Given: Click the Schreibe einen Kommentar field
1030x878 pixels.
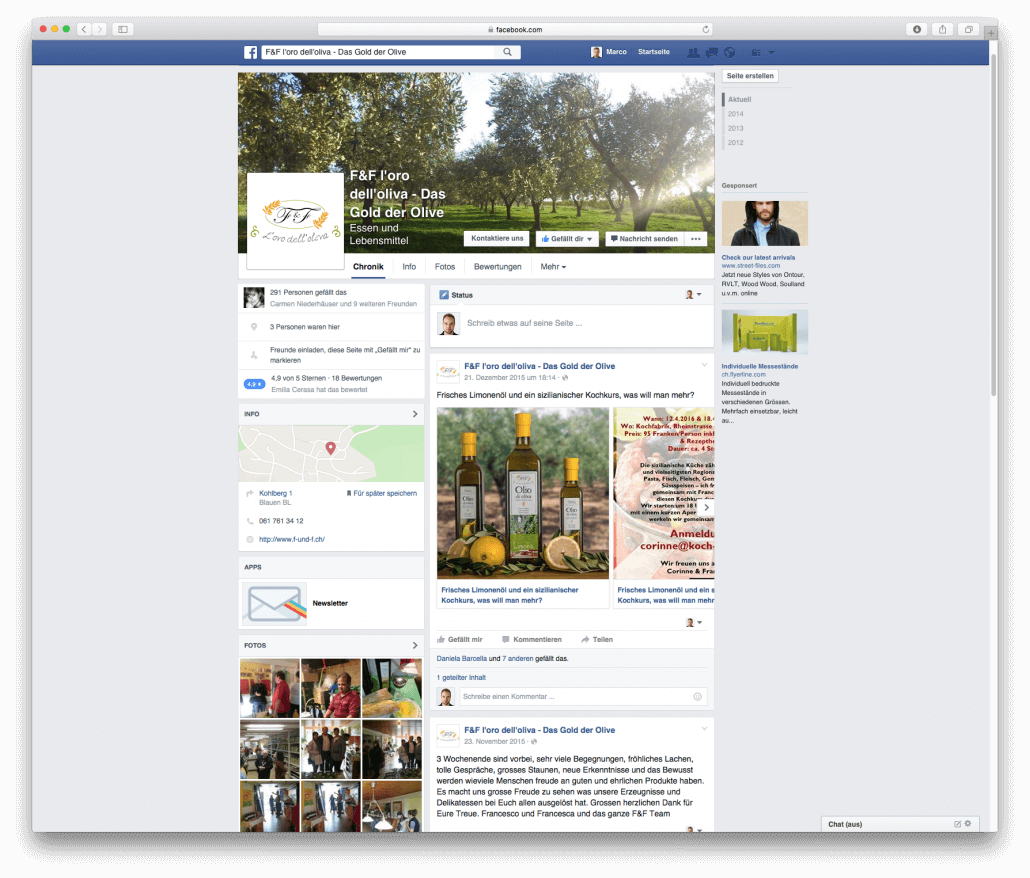Looking at the screenshot, I should tap(577, 697).
